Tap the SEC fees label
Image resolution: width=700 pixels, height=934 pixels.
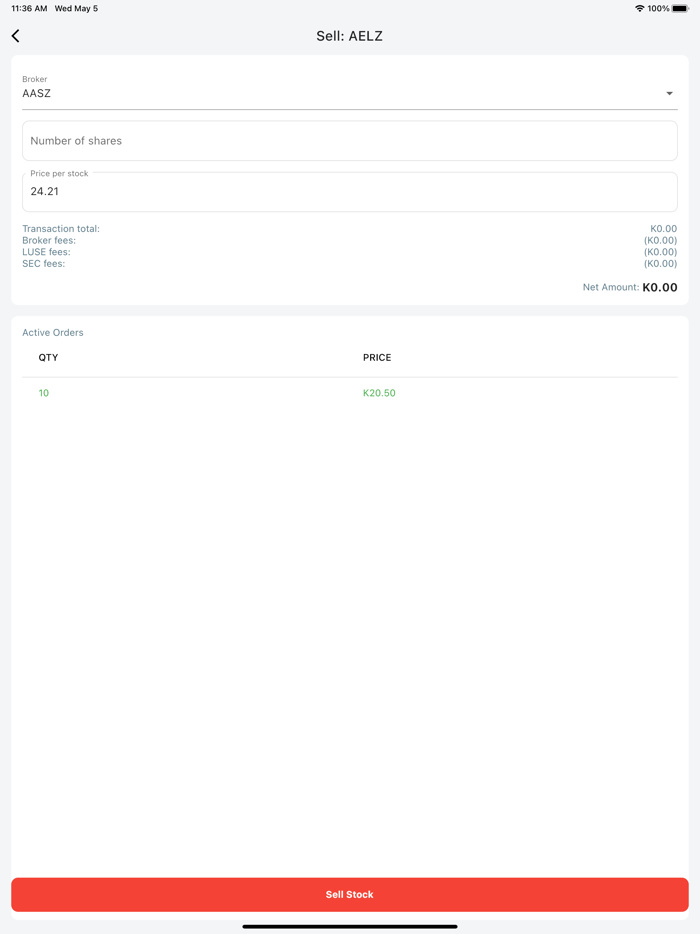point(43,263)
